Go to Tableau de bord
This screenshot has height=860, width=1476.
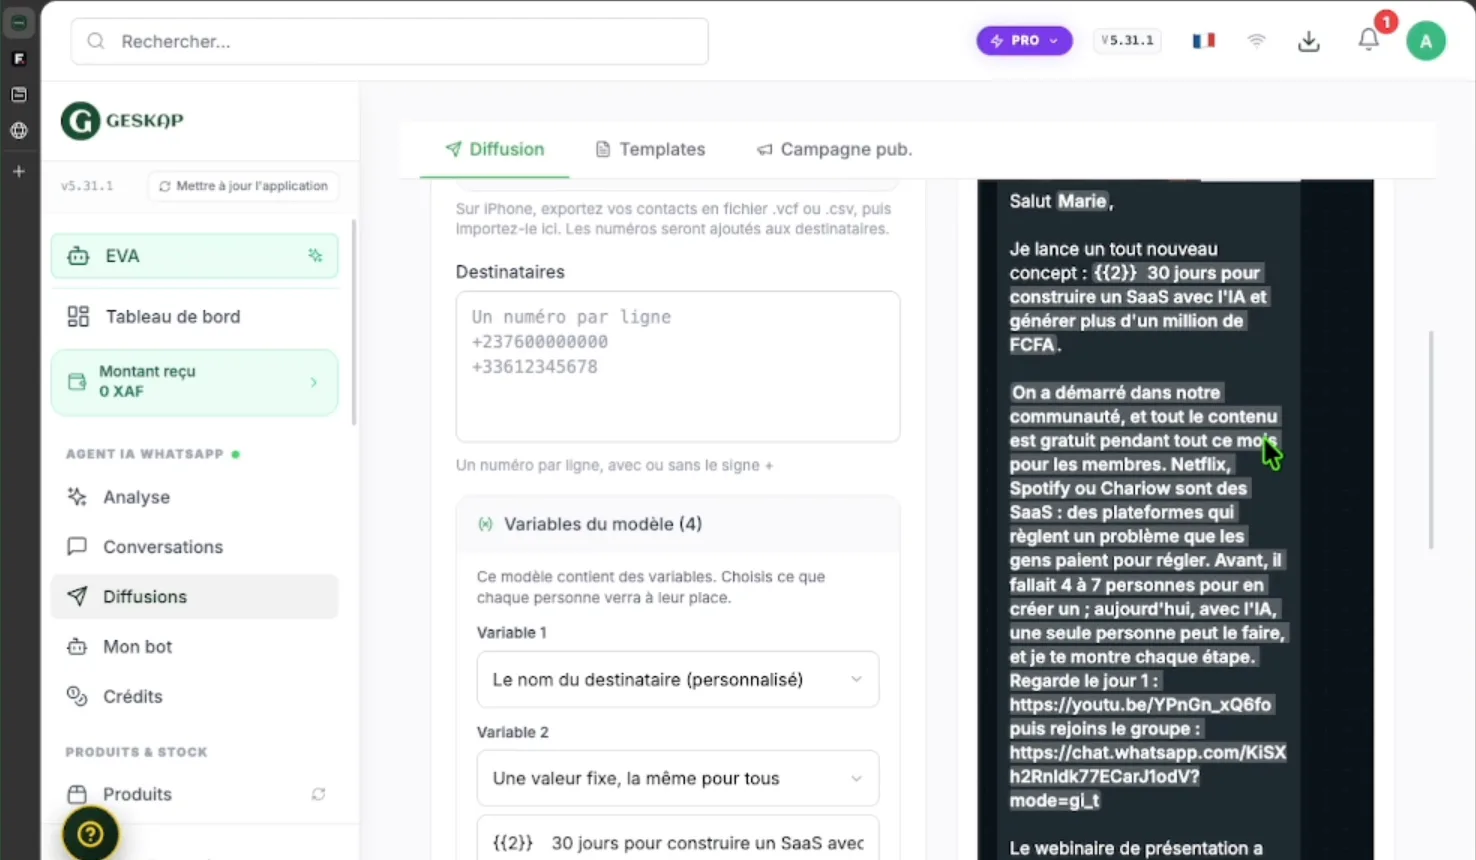point(194,316)
